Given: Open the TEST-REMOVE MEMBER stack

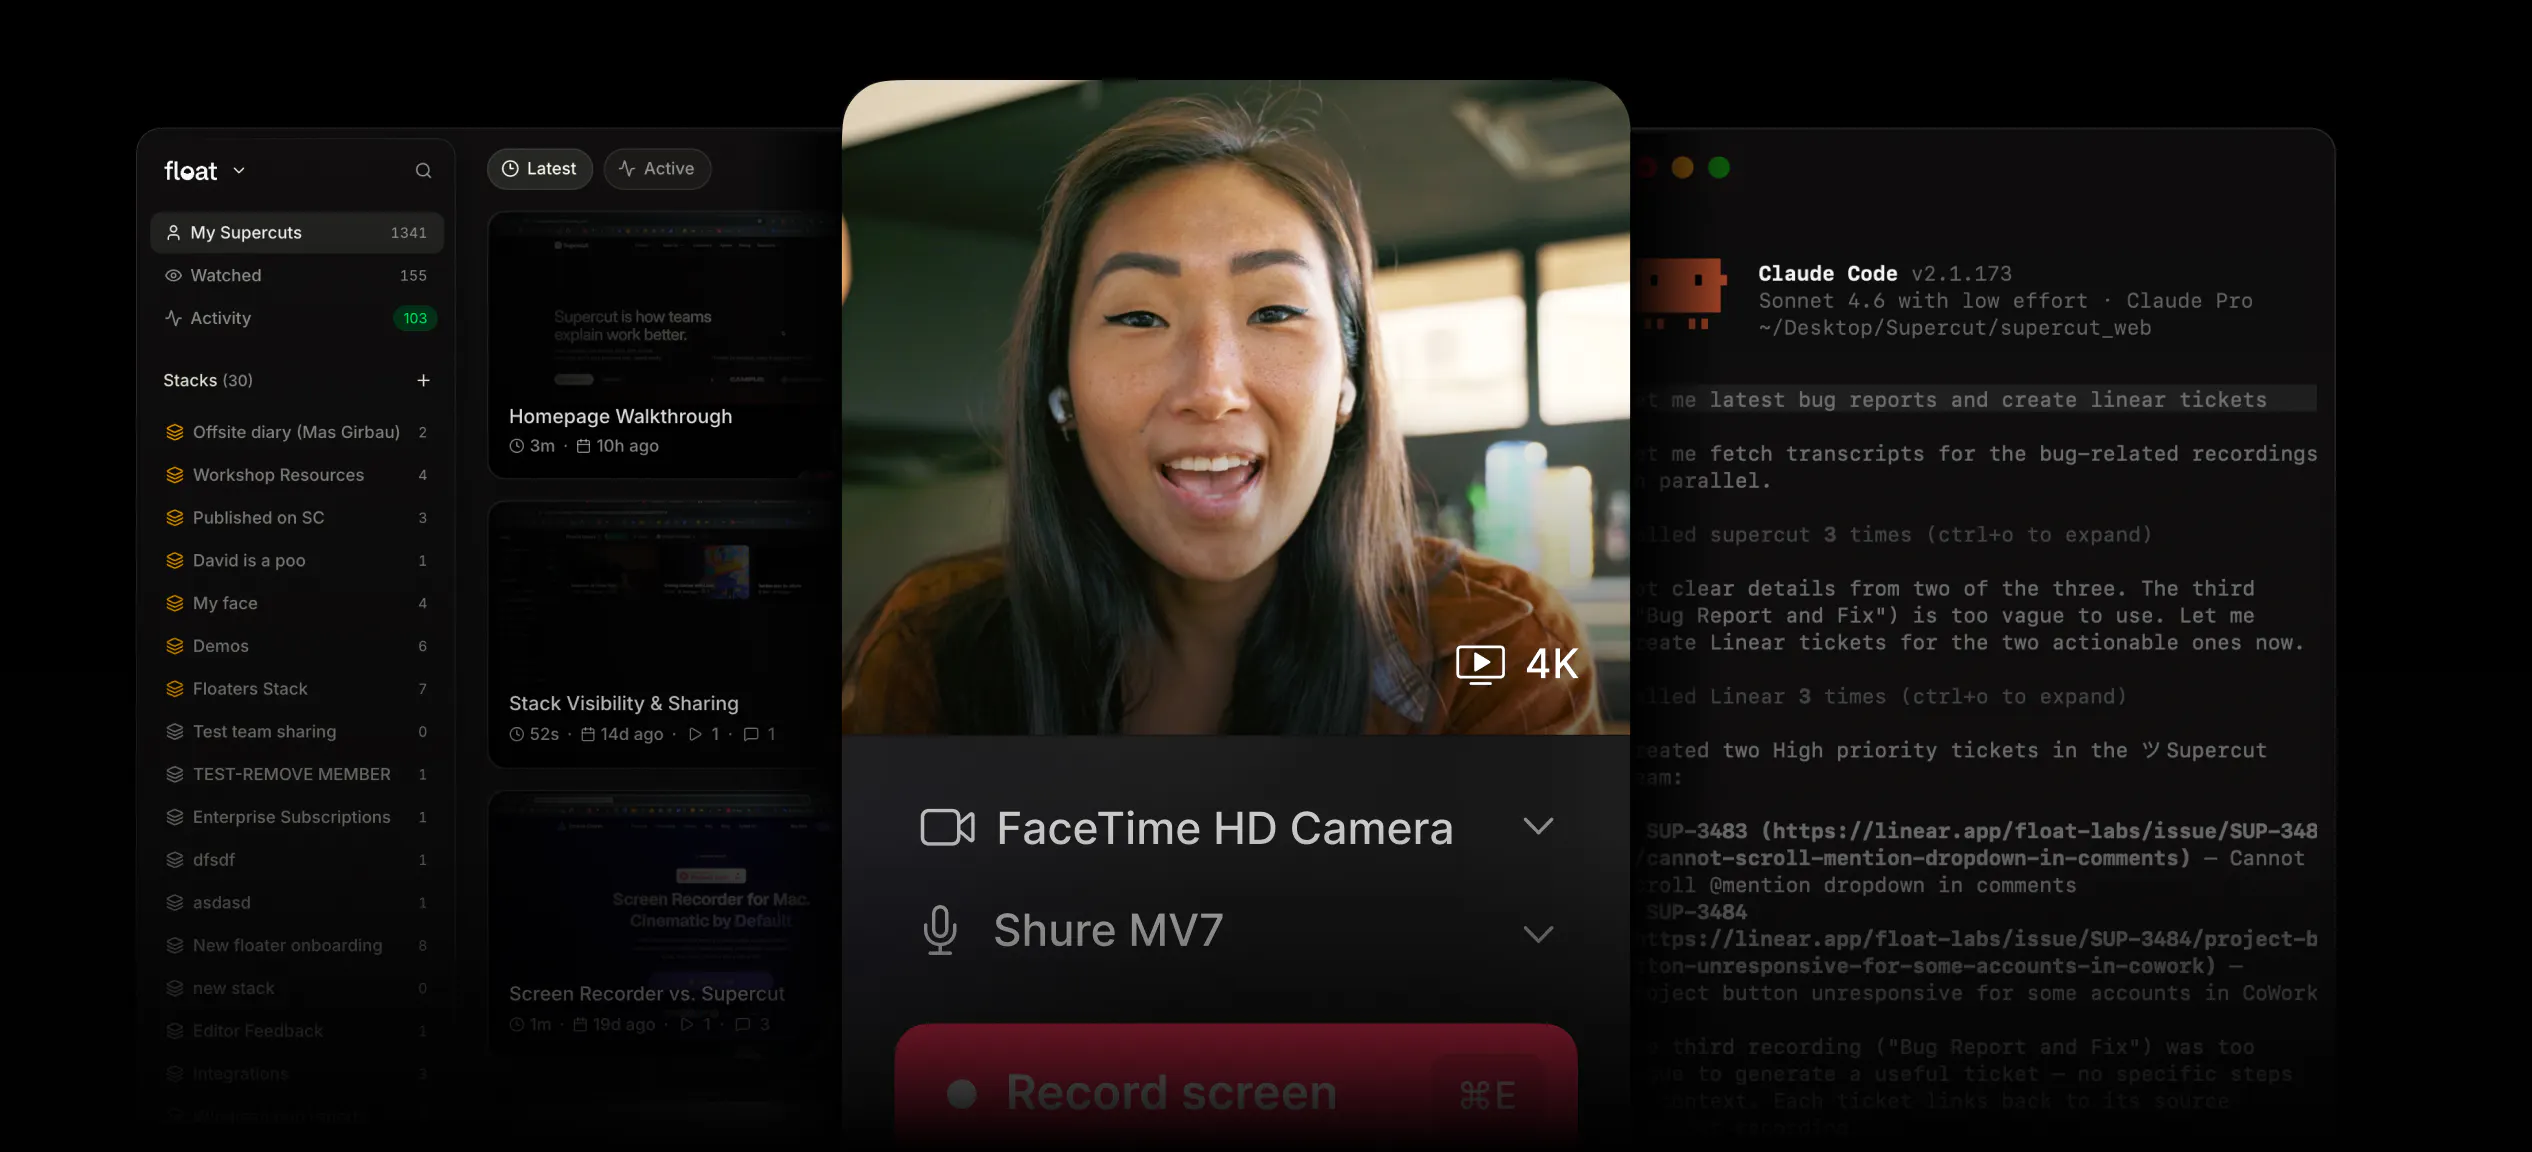Looking at the screenshot, I should click(x=297, y=774).
